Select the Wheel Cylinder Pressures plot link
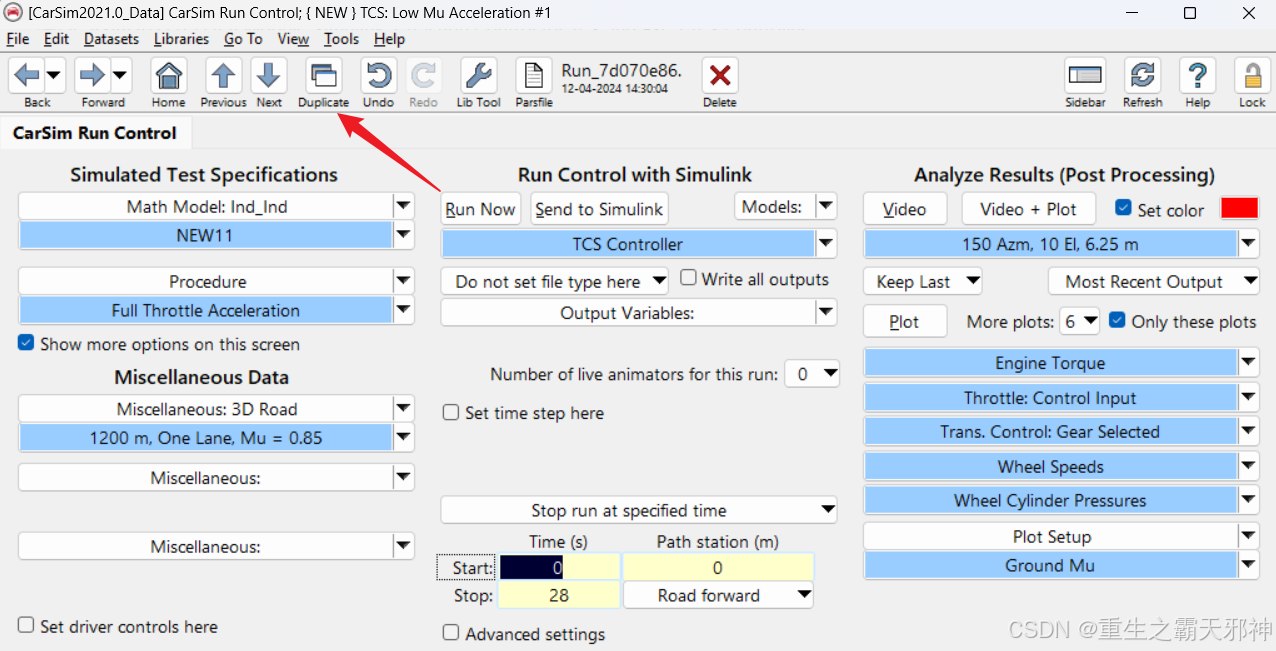Image resolution: width=1276 pixels, height=651 pixels. (x=1050, y=500)
